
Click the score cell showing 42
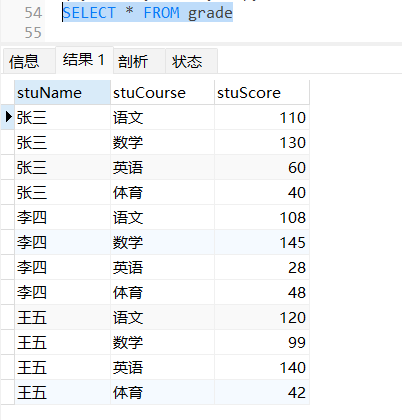[262, 392]
